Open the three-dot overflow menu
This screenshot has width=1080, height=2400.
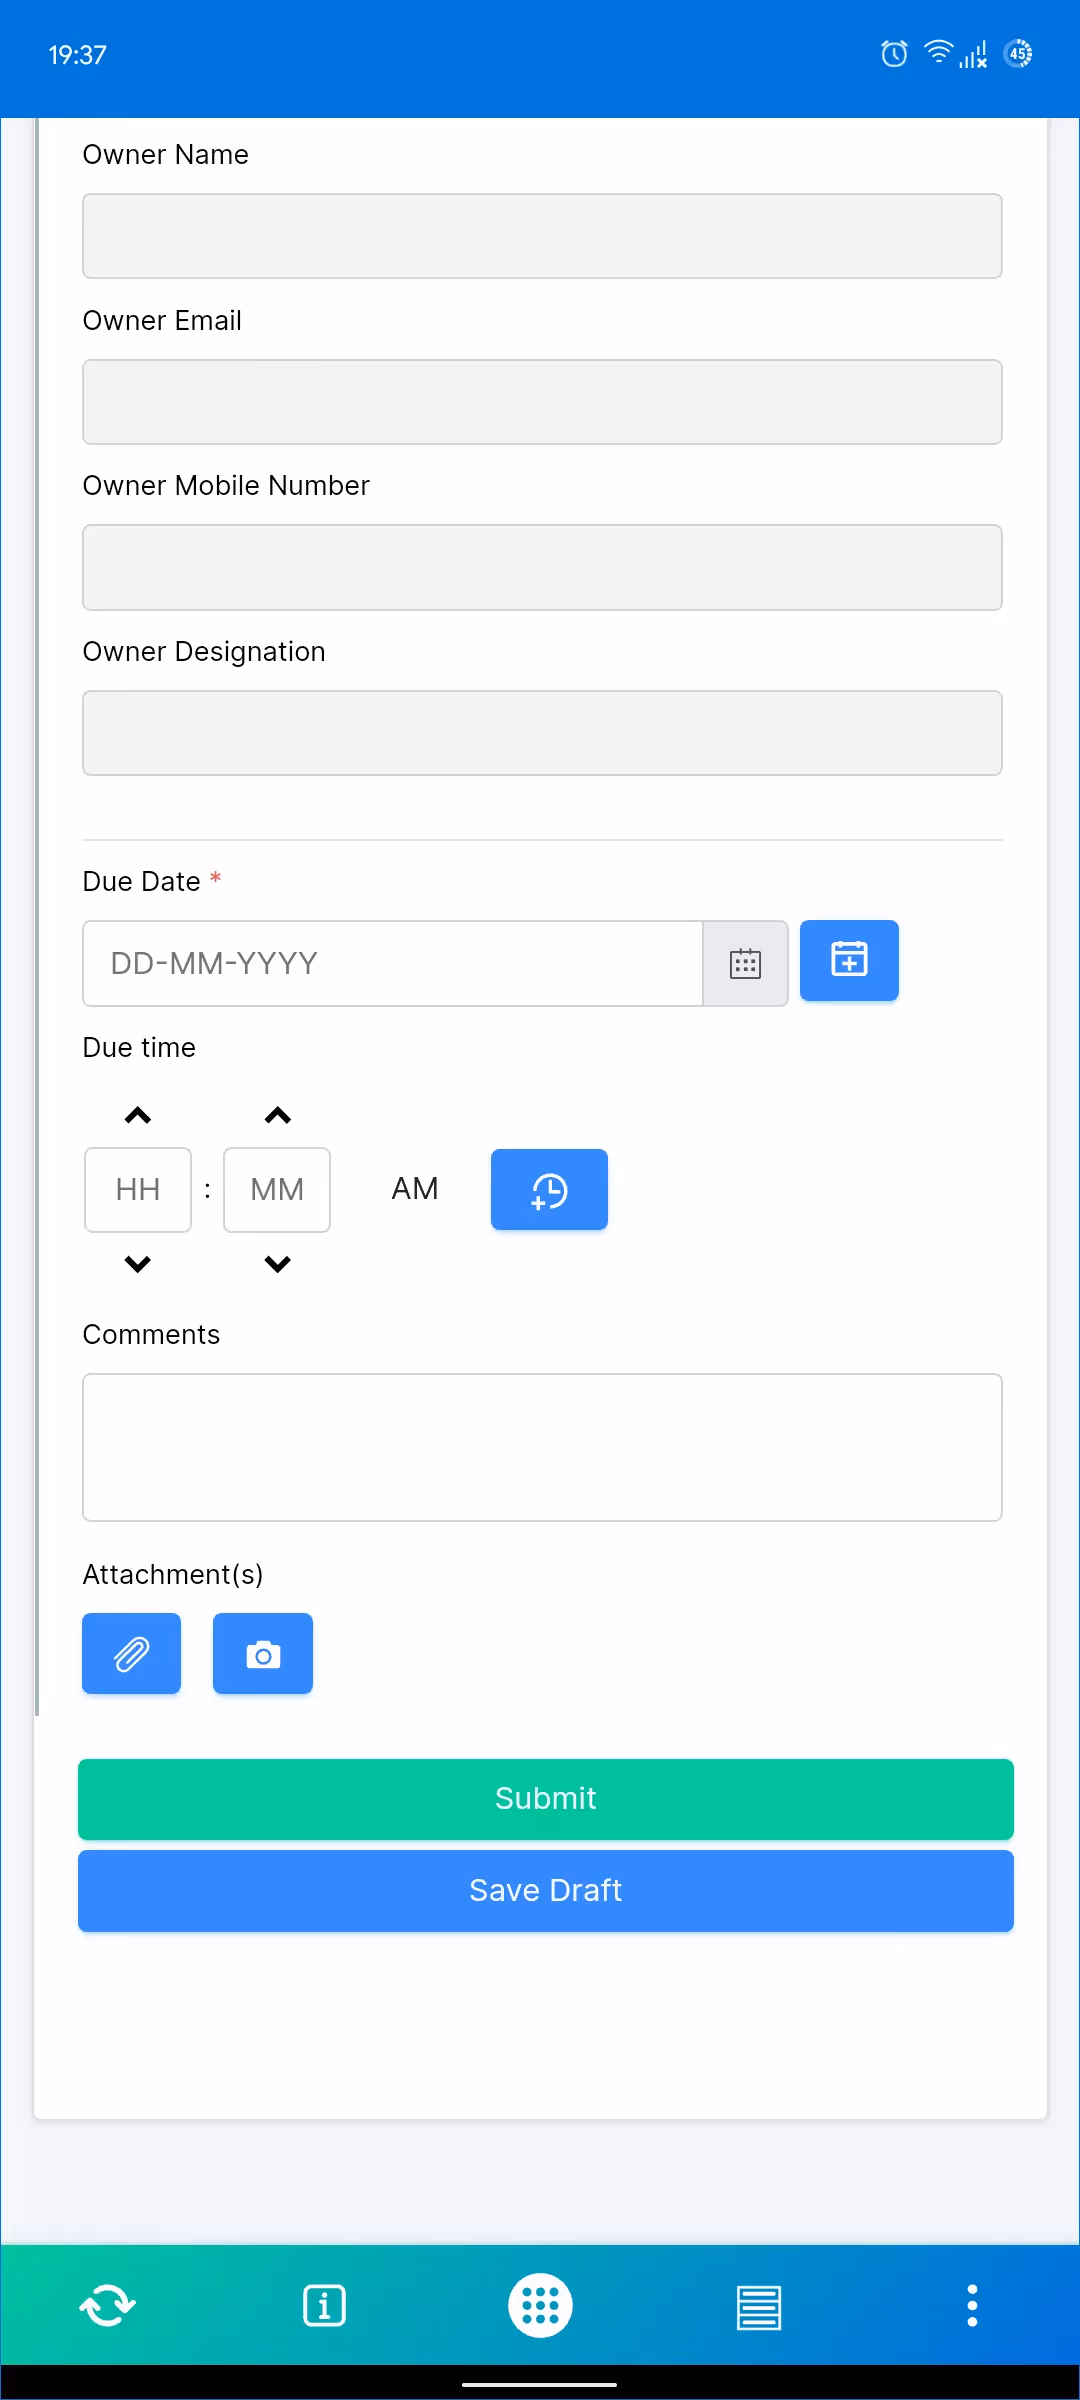tap(971, 2305)
